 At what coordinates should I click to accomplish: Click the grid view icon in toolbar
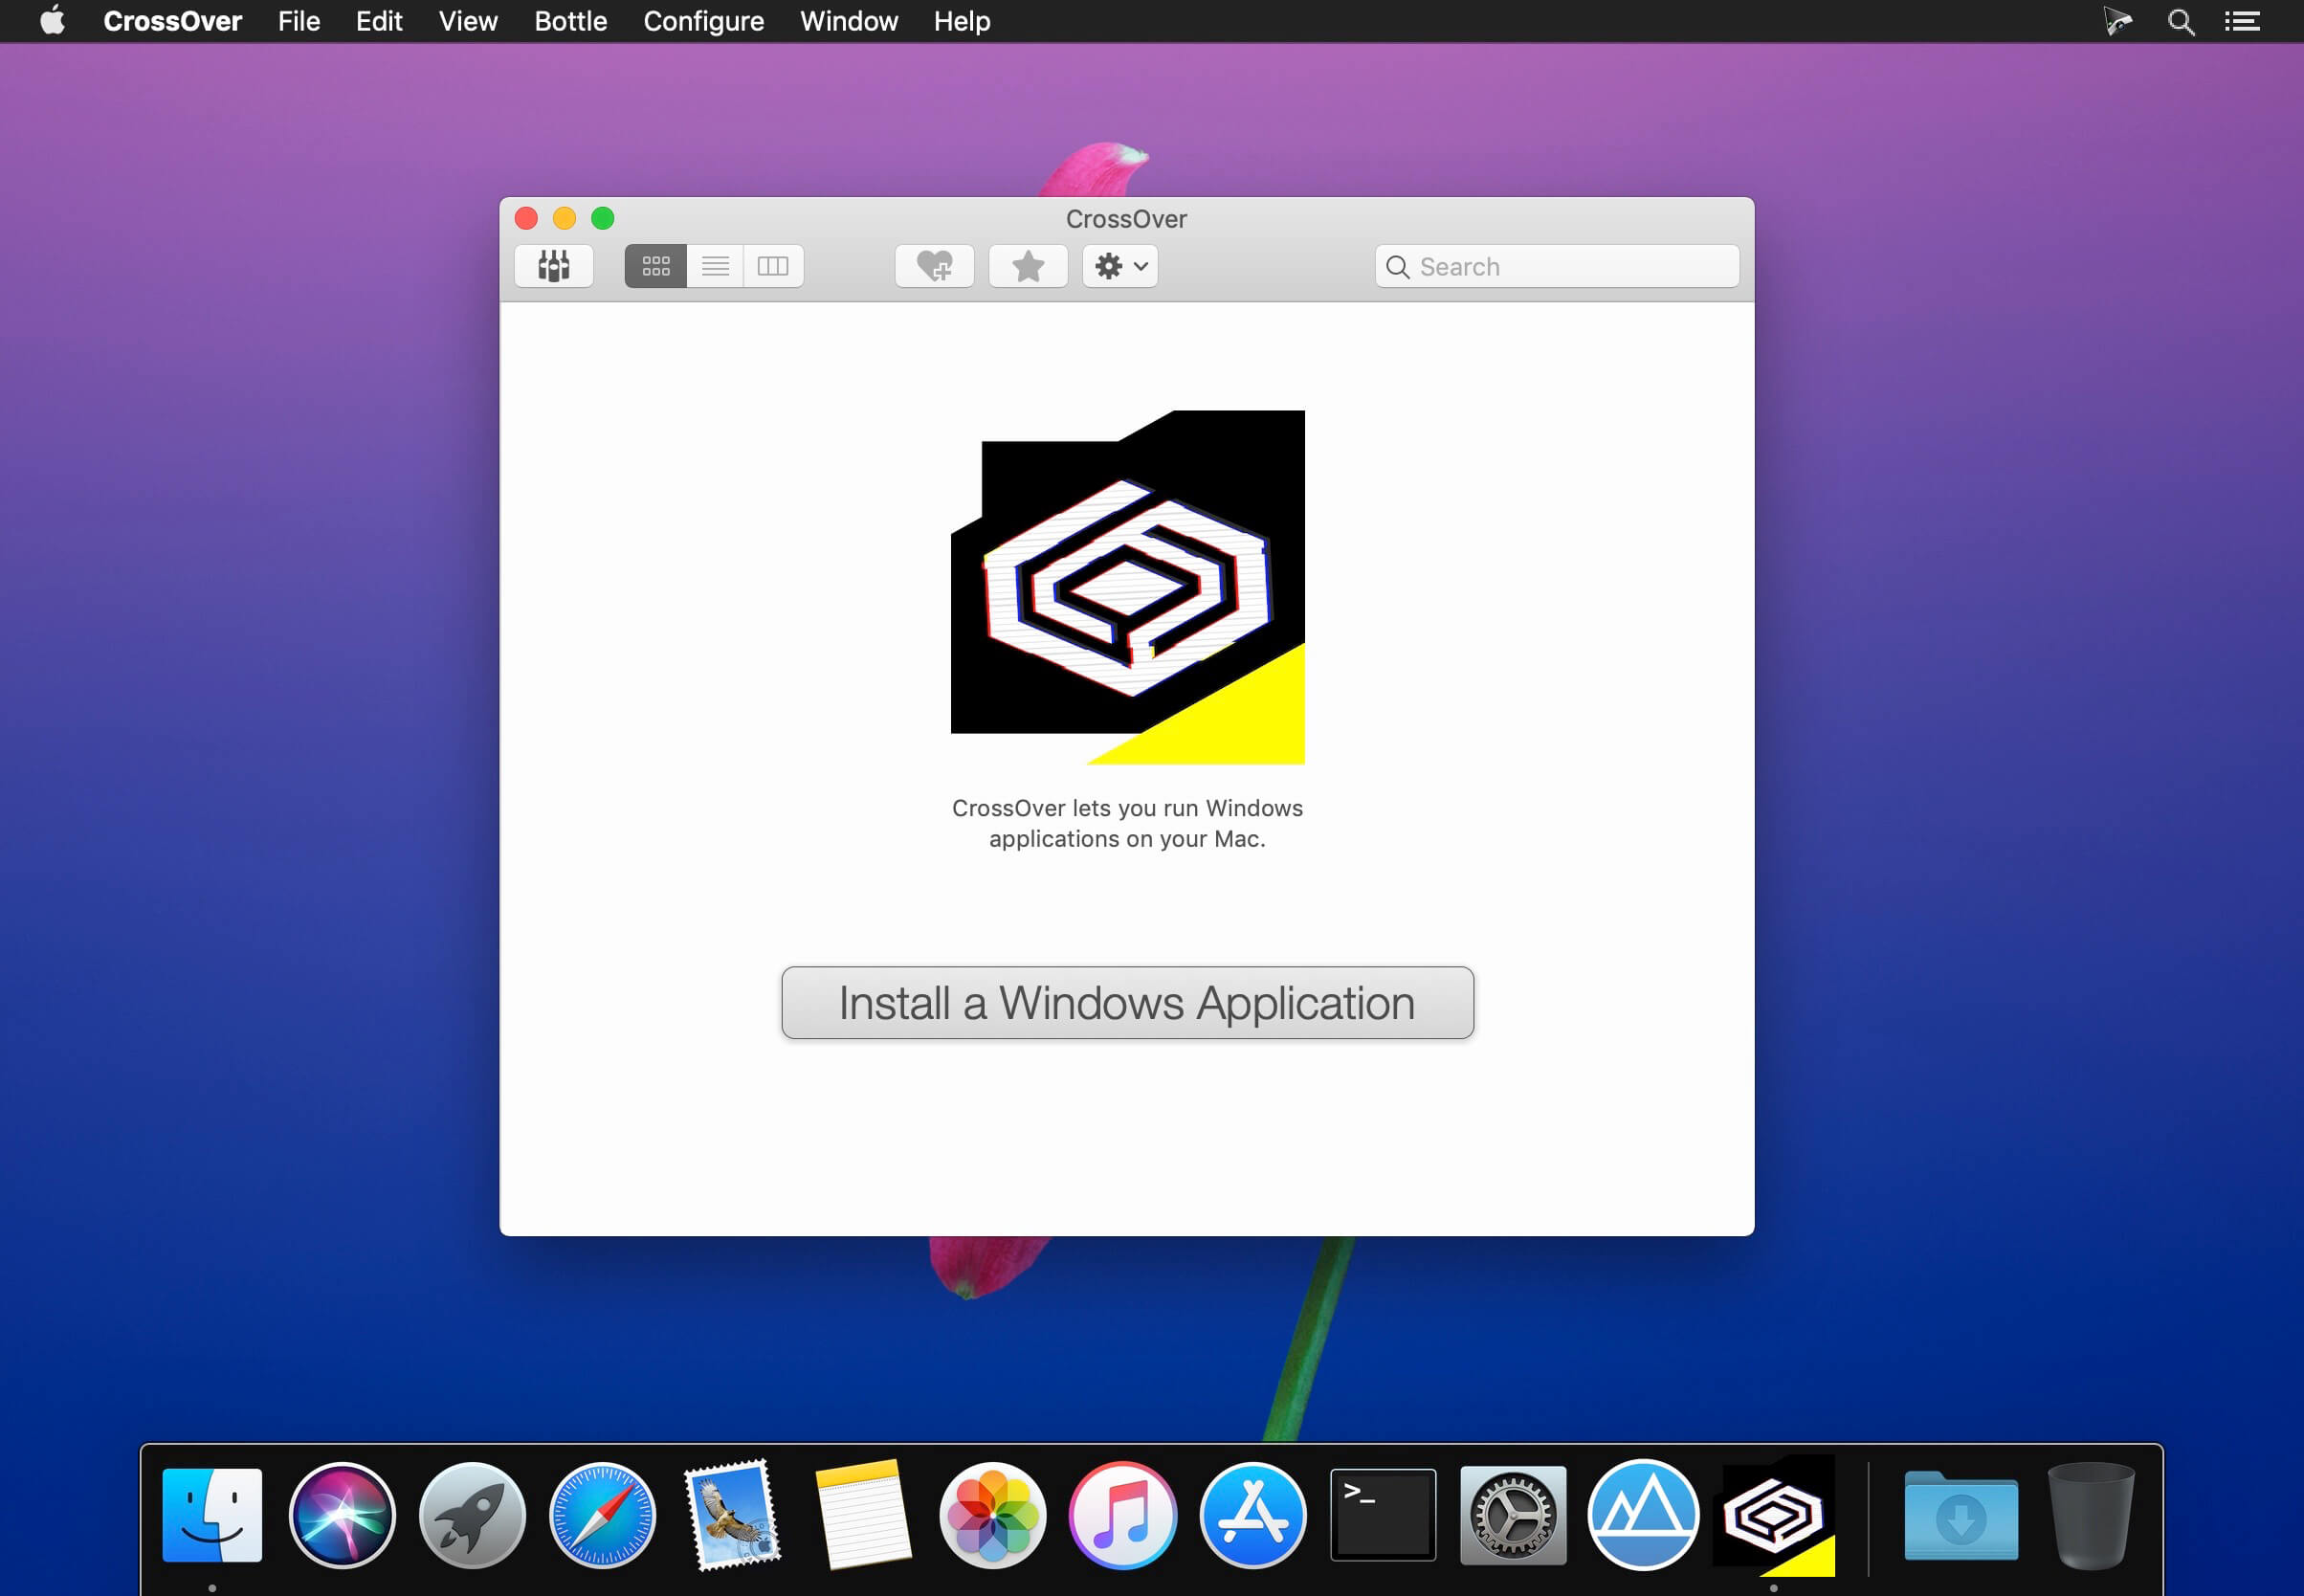tap(654, 264)
